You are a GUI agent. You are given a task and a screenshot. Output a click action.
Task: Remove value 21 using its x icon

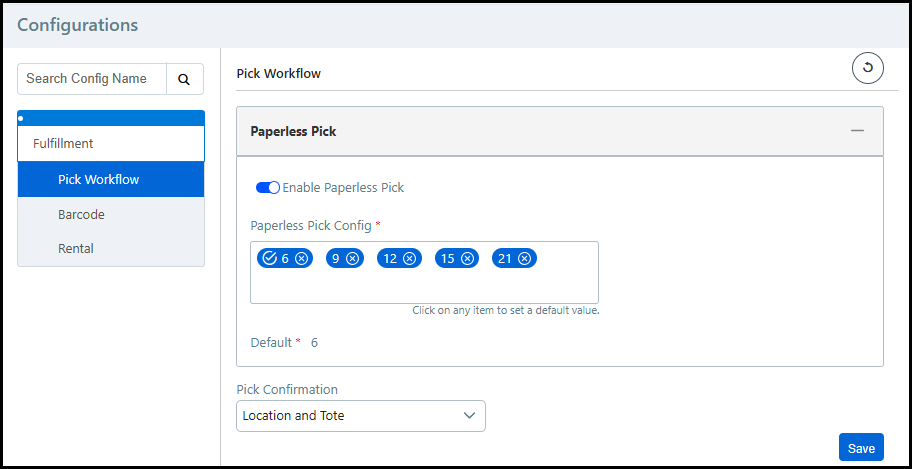coord(524,258)
